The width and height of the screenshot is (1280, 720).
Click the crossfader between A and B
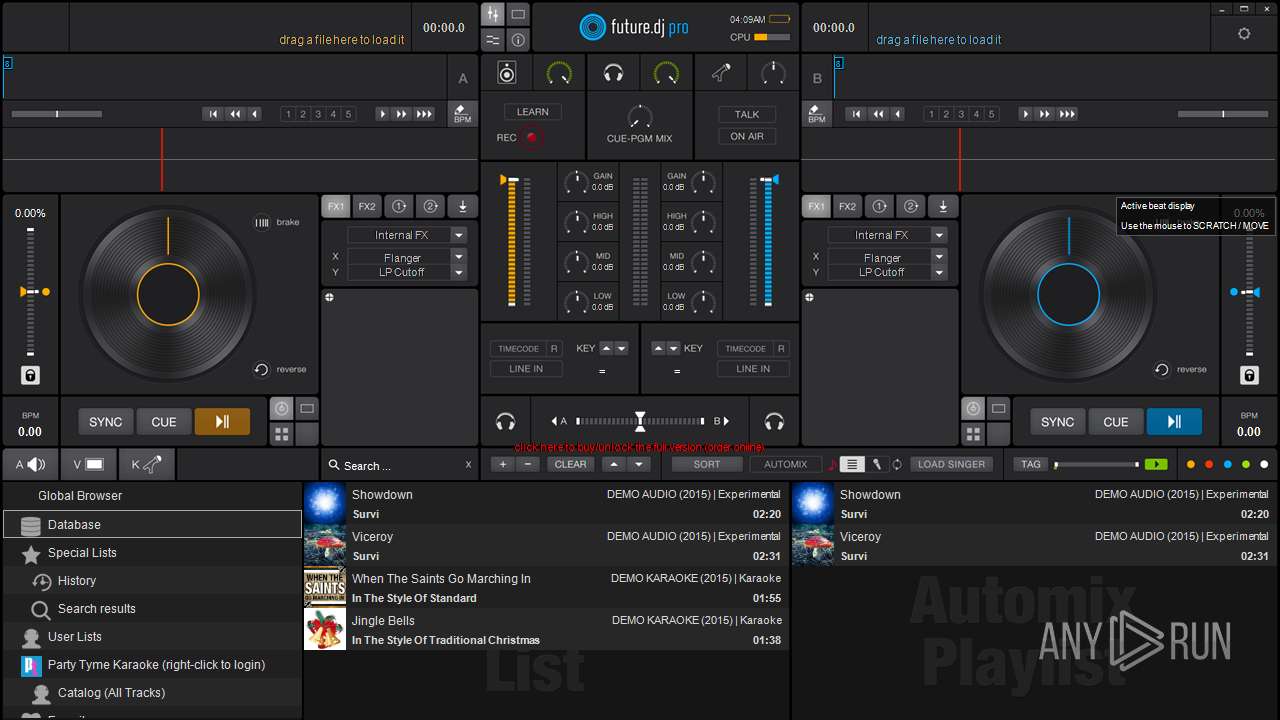pyautogui.click(x=640, y=421)
